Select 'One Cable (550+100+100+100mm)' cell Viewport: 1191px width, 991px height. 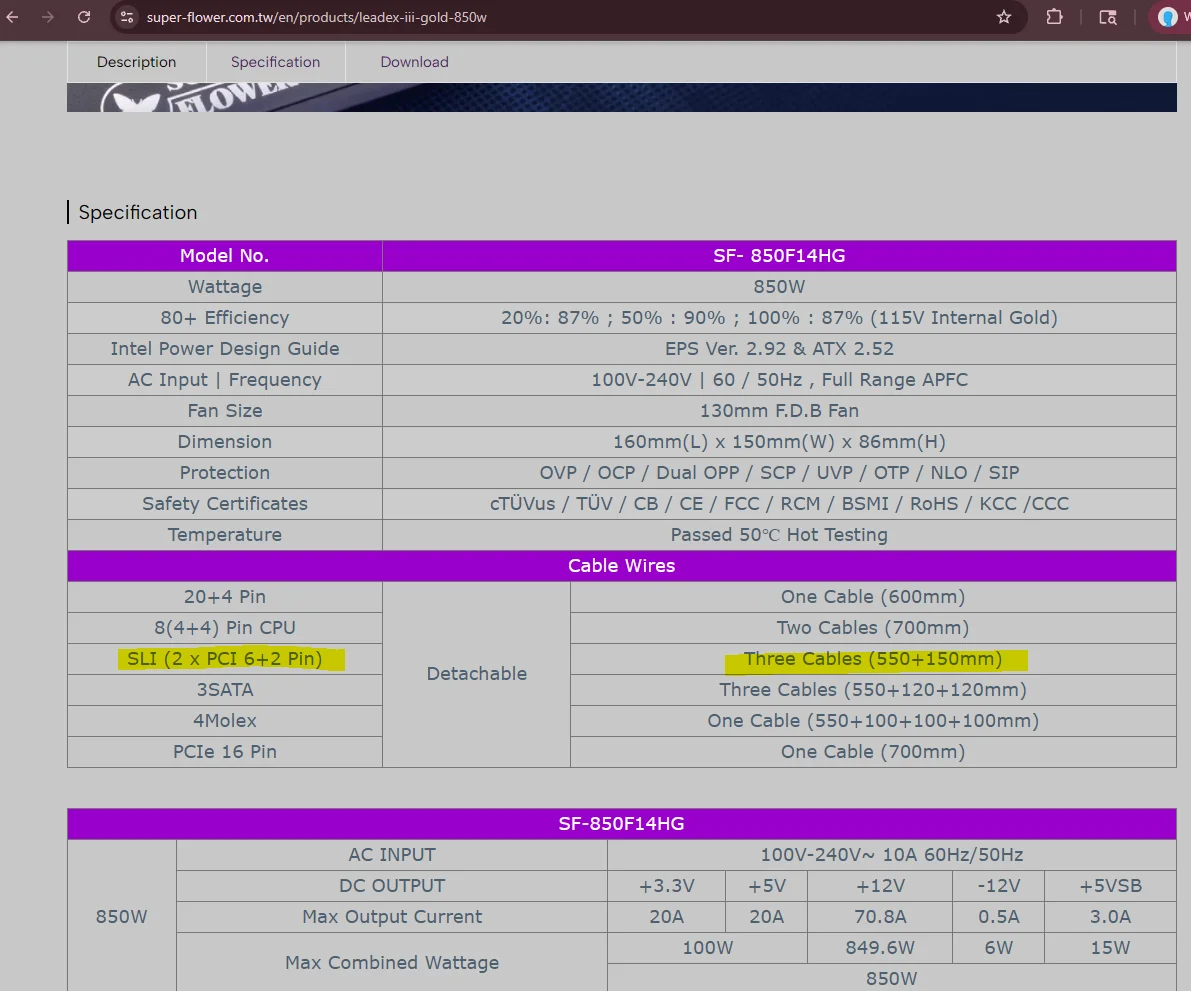pyautogui.click(x=874, y=721)
